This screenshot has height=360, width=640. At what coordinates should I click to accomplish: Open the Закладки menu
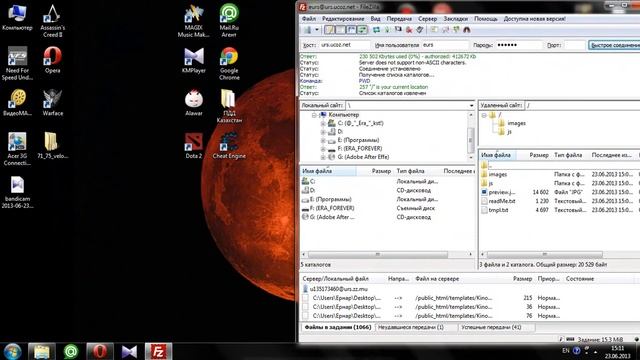[x=456, y=19]
